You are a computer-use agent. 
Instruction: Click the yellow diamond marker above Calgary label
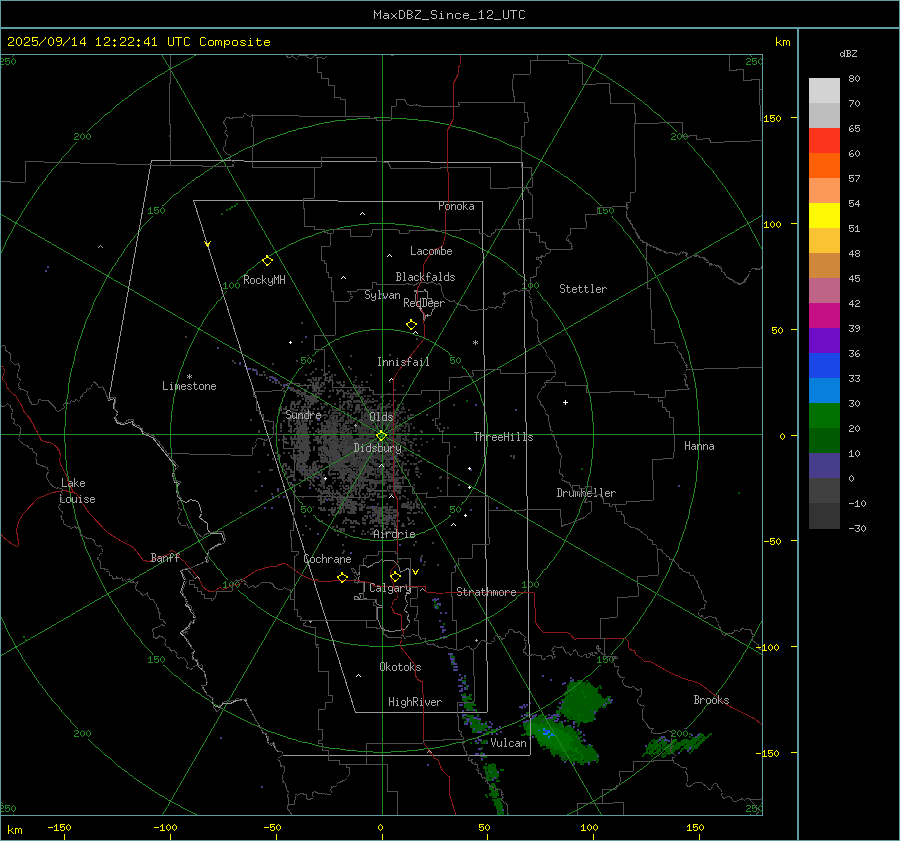(x=395, y=576)
